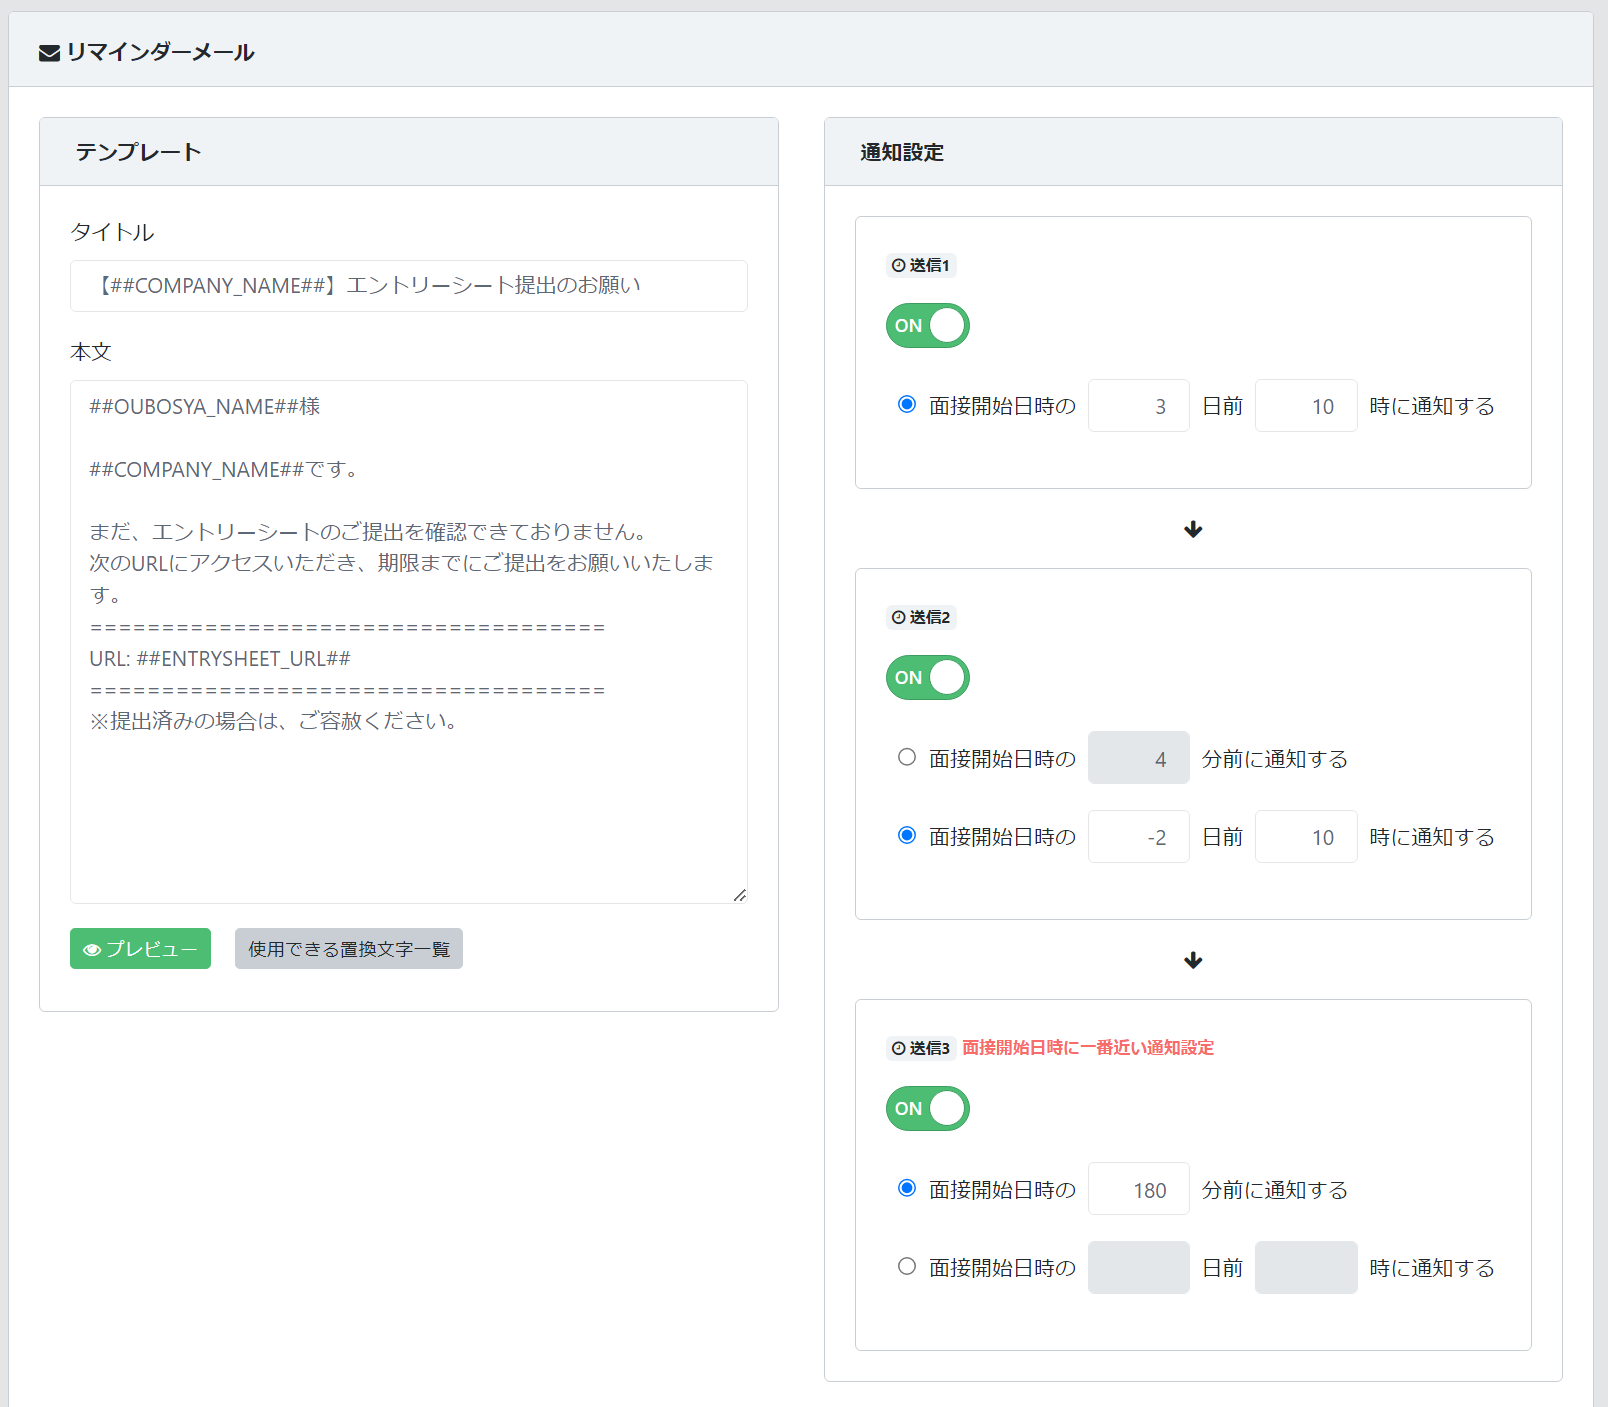This screenshot has width=1608, height=1407.
Task: Open the 使用できる置換文字一覧 list
Action: click(348, 949)
